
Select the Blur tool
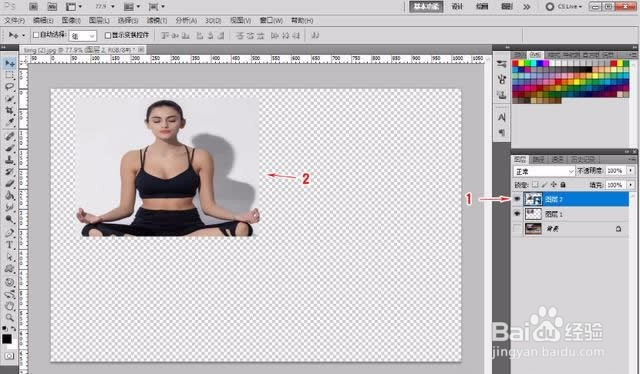click(10, 207)
